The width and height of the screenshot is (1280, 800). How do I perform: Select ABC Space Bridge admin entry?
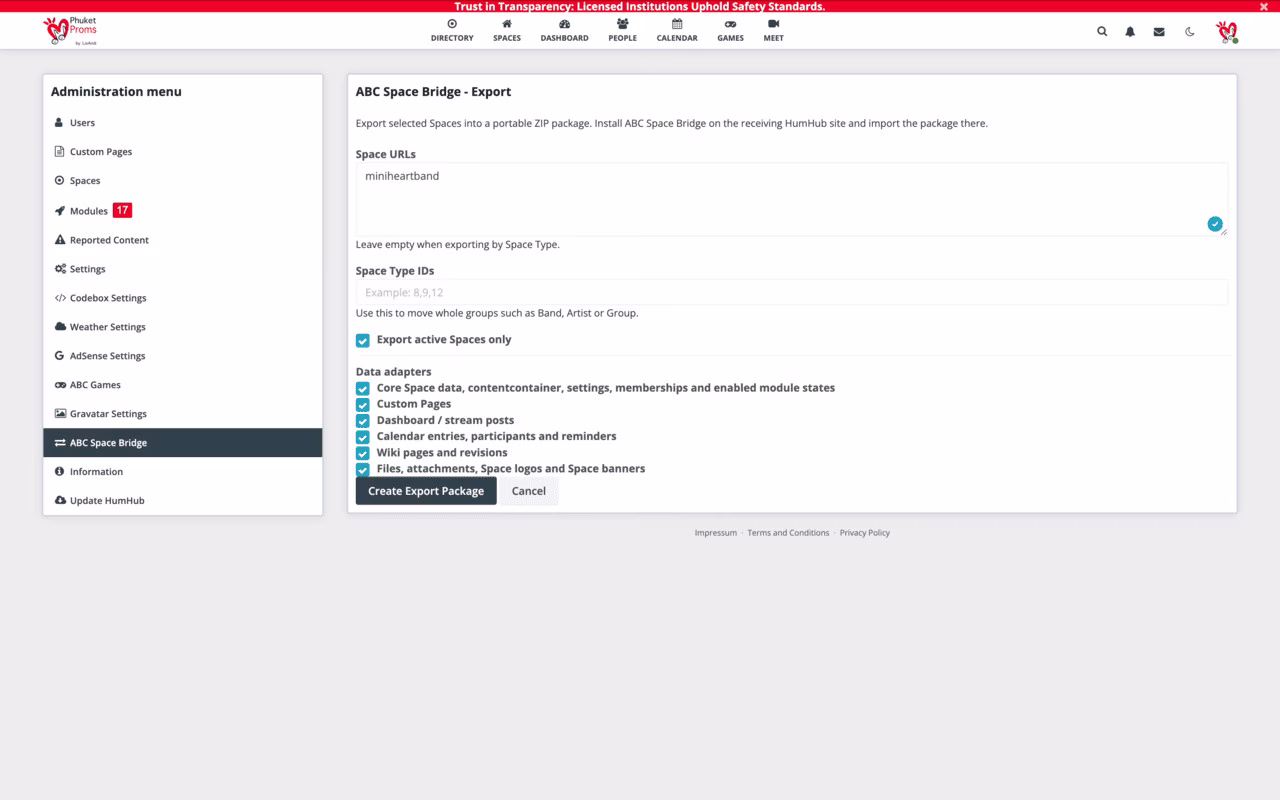point(183,443)
